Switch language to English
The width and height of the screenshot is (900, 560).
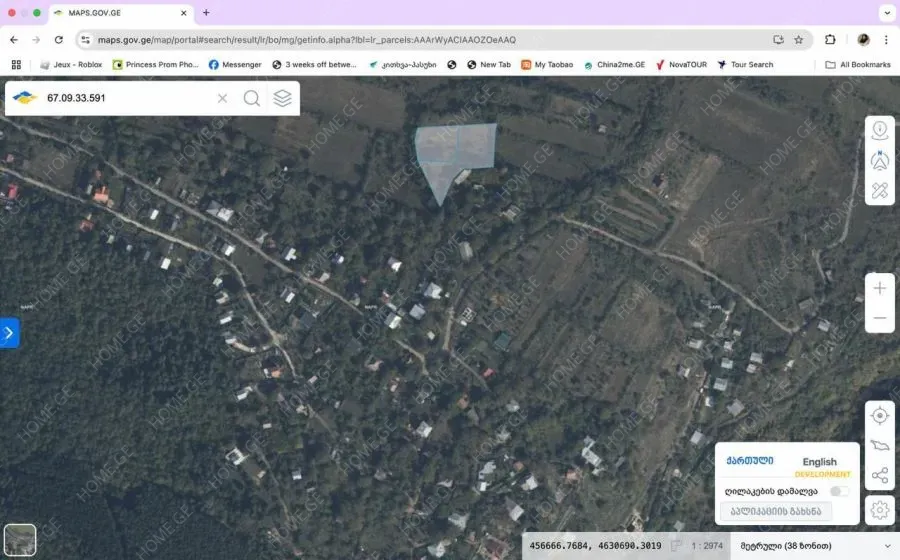pos(819,462)
